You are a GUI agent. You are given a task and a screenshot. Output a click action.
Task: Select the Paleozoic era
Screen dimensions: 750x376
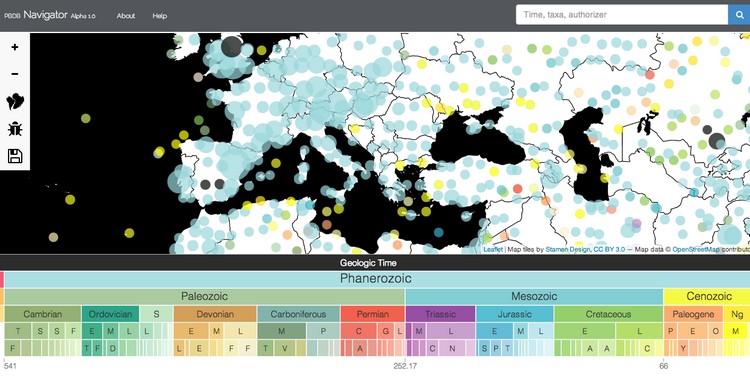[x=205, y=297]
